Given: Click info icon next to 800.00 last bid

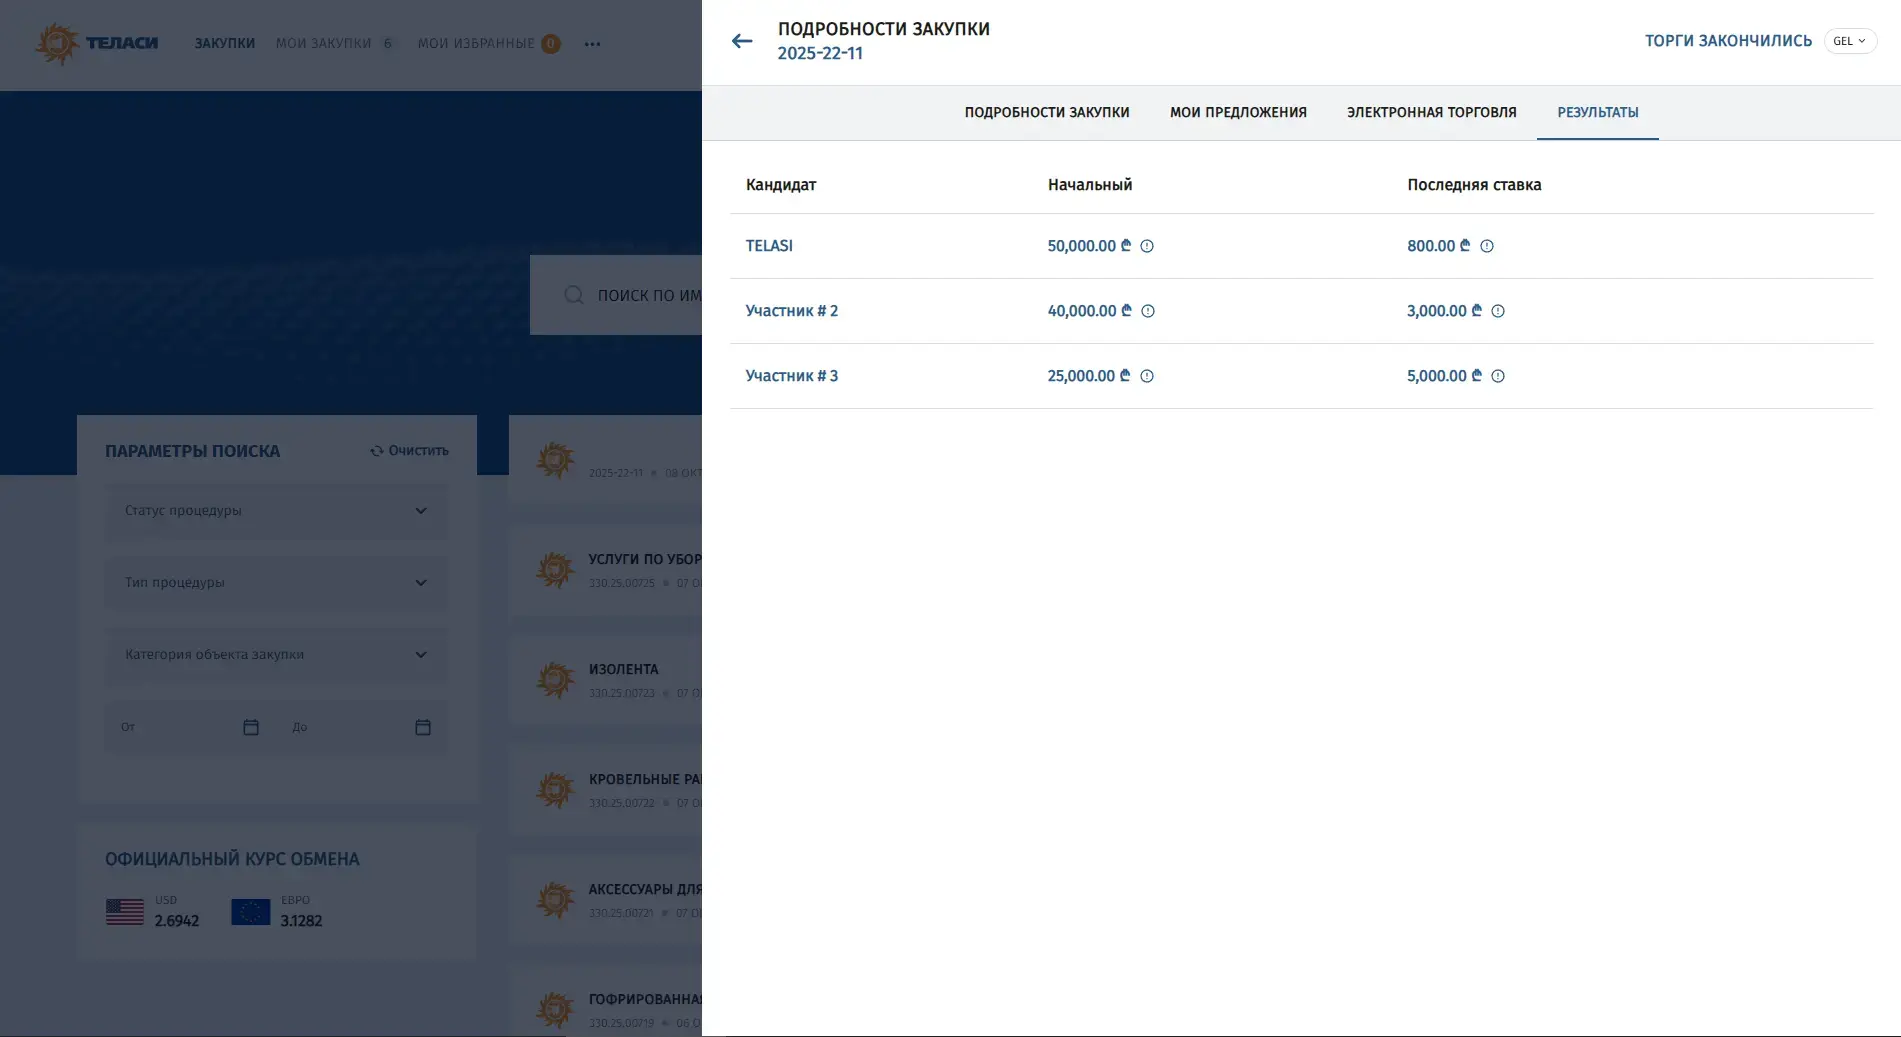Looking at the screenshot, I should point(1487,246).
